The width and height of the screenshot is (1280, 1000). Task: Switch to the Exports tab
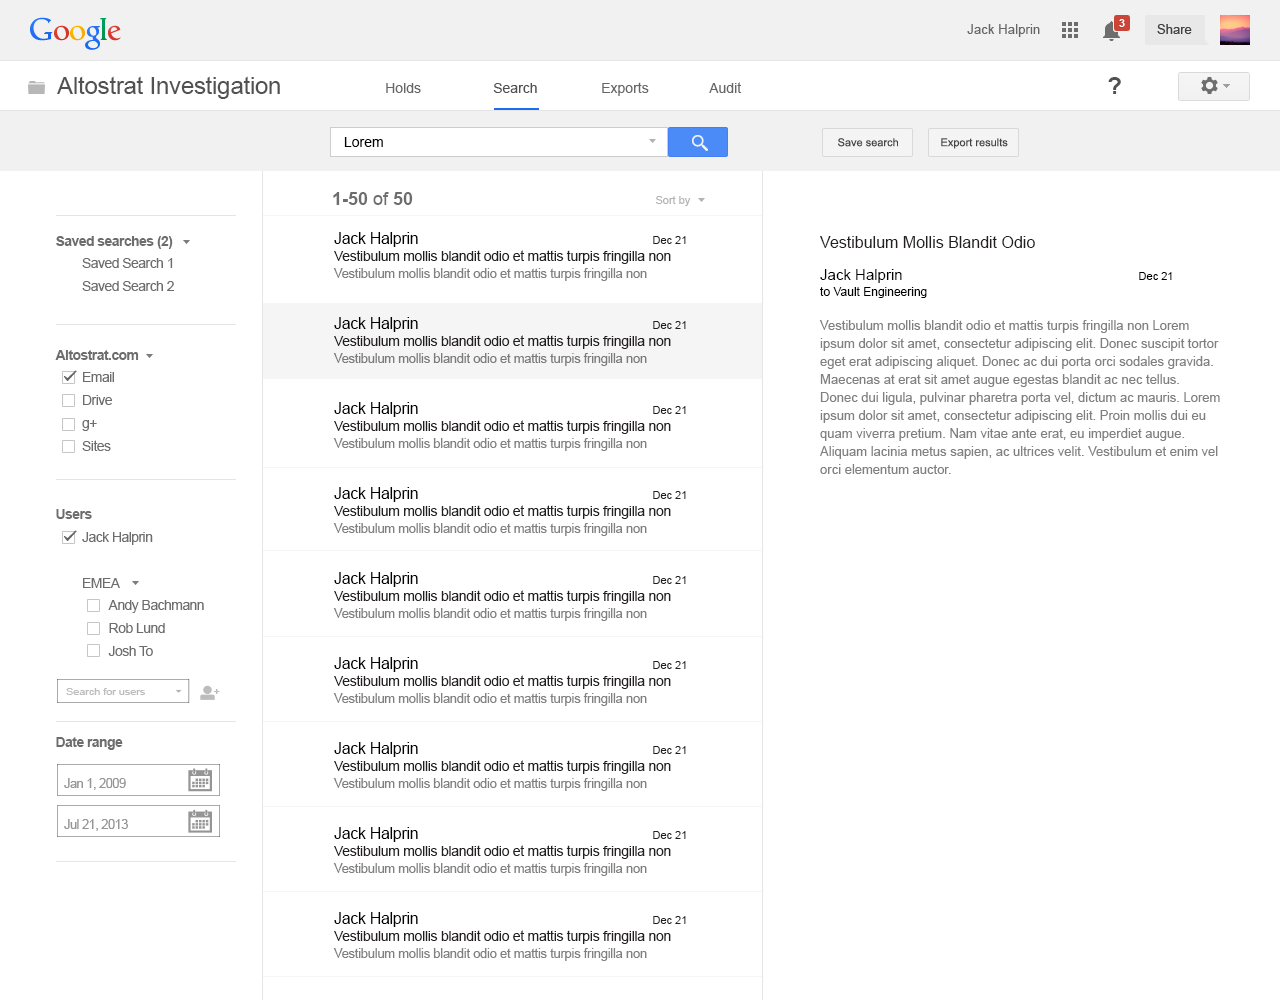625,88
